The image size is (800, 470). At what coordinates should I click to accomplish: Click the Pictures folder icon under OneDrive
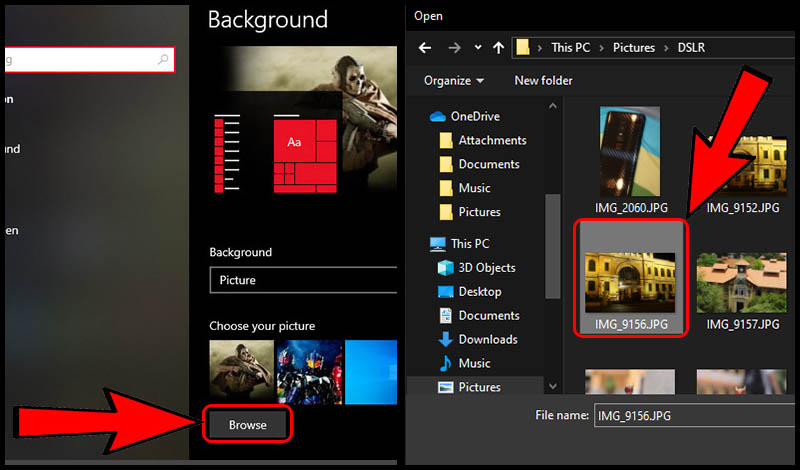click(446, 212)
